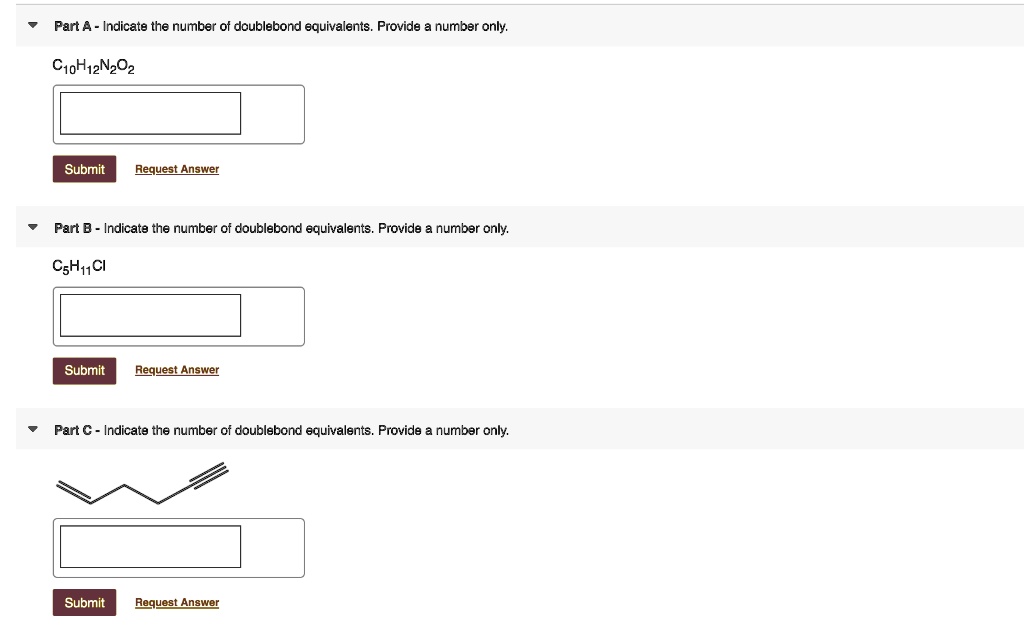Click the Part C answer input field

(150, 547)
